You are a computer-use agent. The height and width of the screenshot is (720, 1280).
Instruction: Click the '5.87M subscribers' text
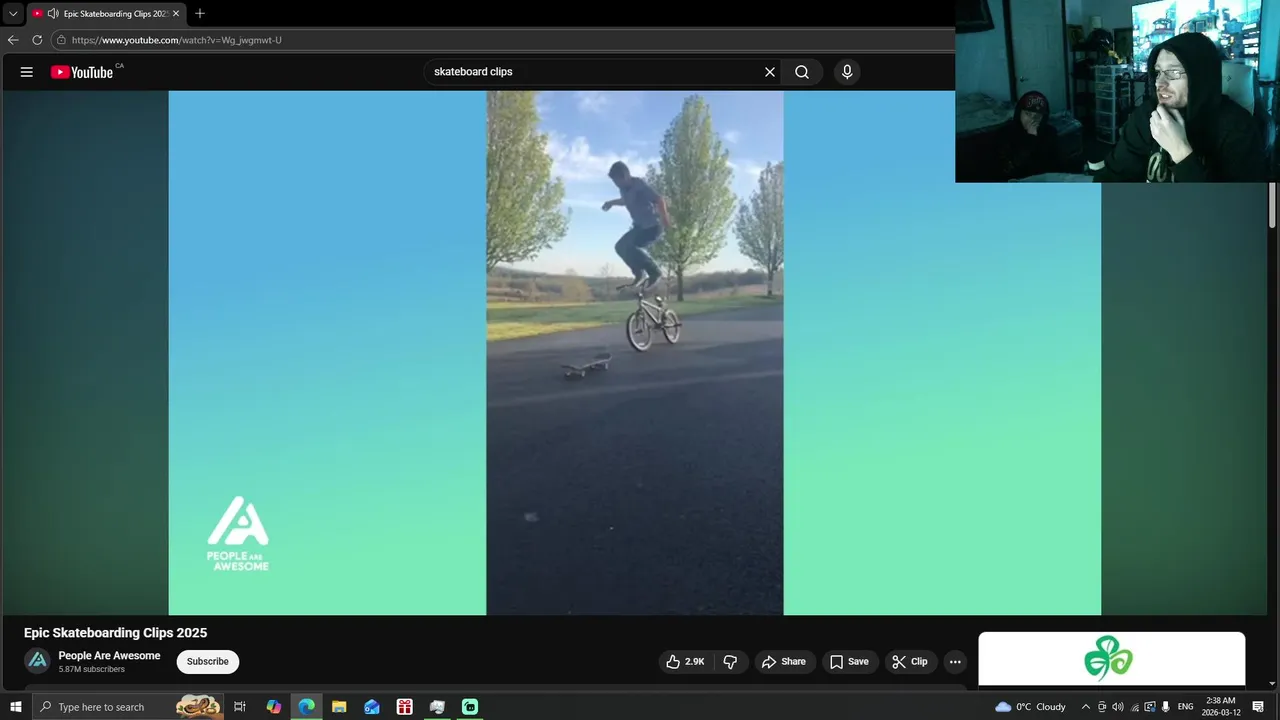point(92,669)
